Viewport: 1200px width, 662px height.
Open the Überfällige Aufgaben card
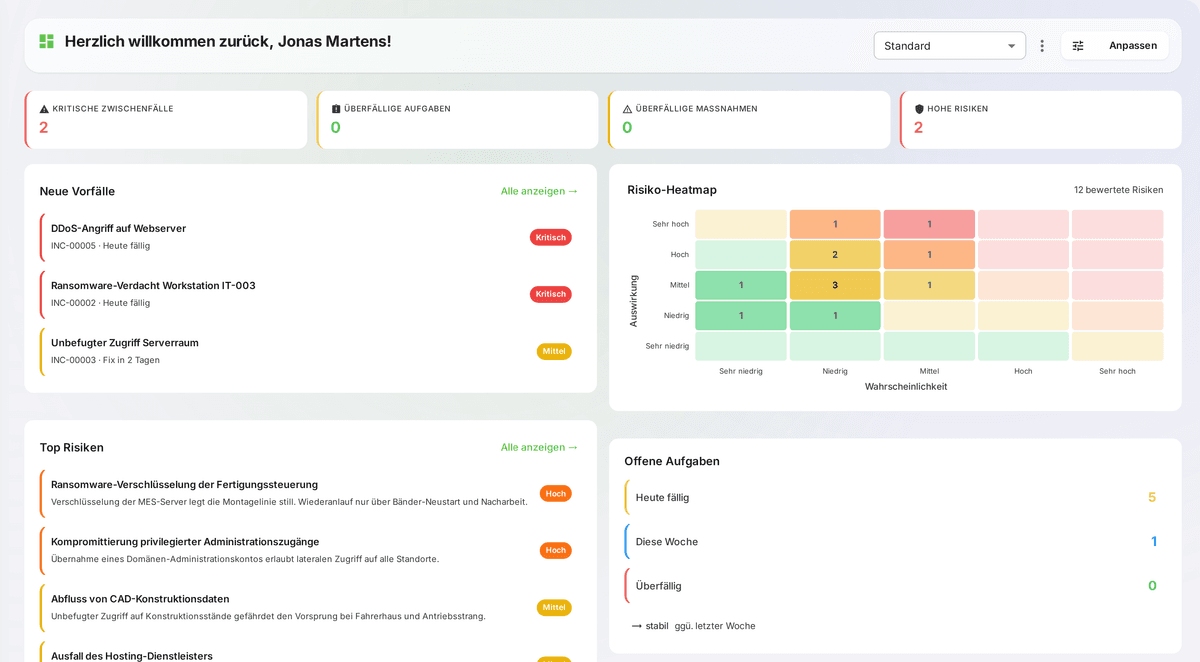pyautogui.click(x=458, y=120)
